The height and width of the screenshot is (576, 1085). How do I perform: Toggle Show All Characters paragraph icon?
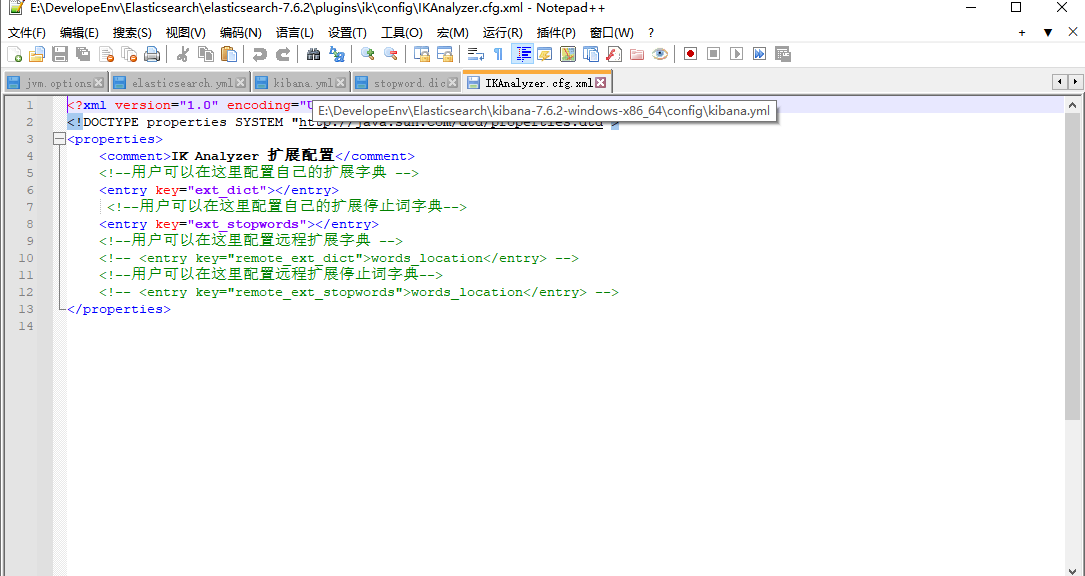coord(499,54)
